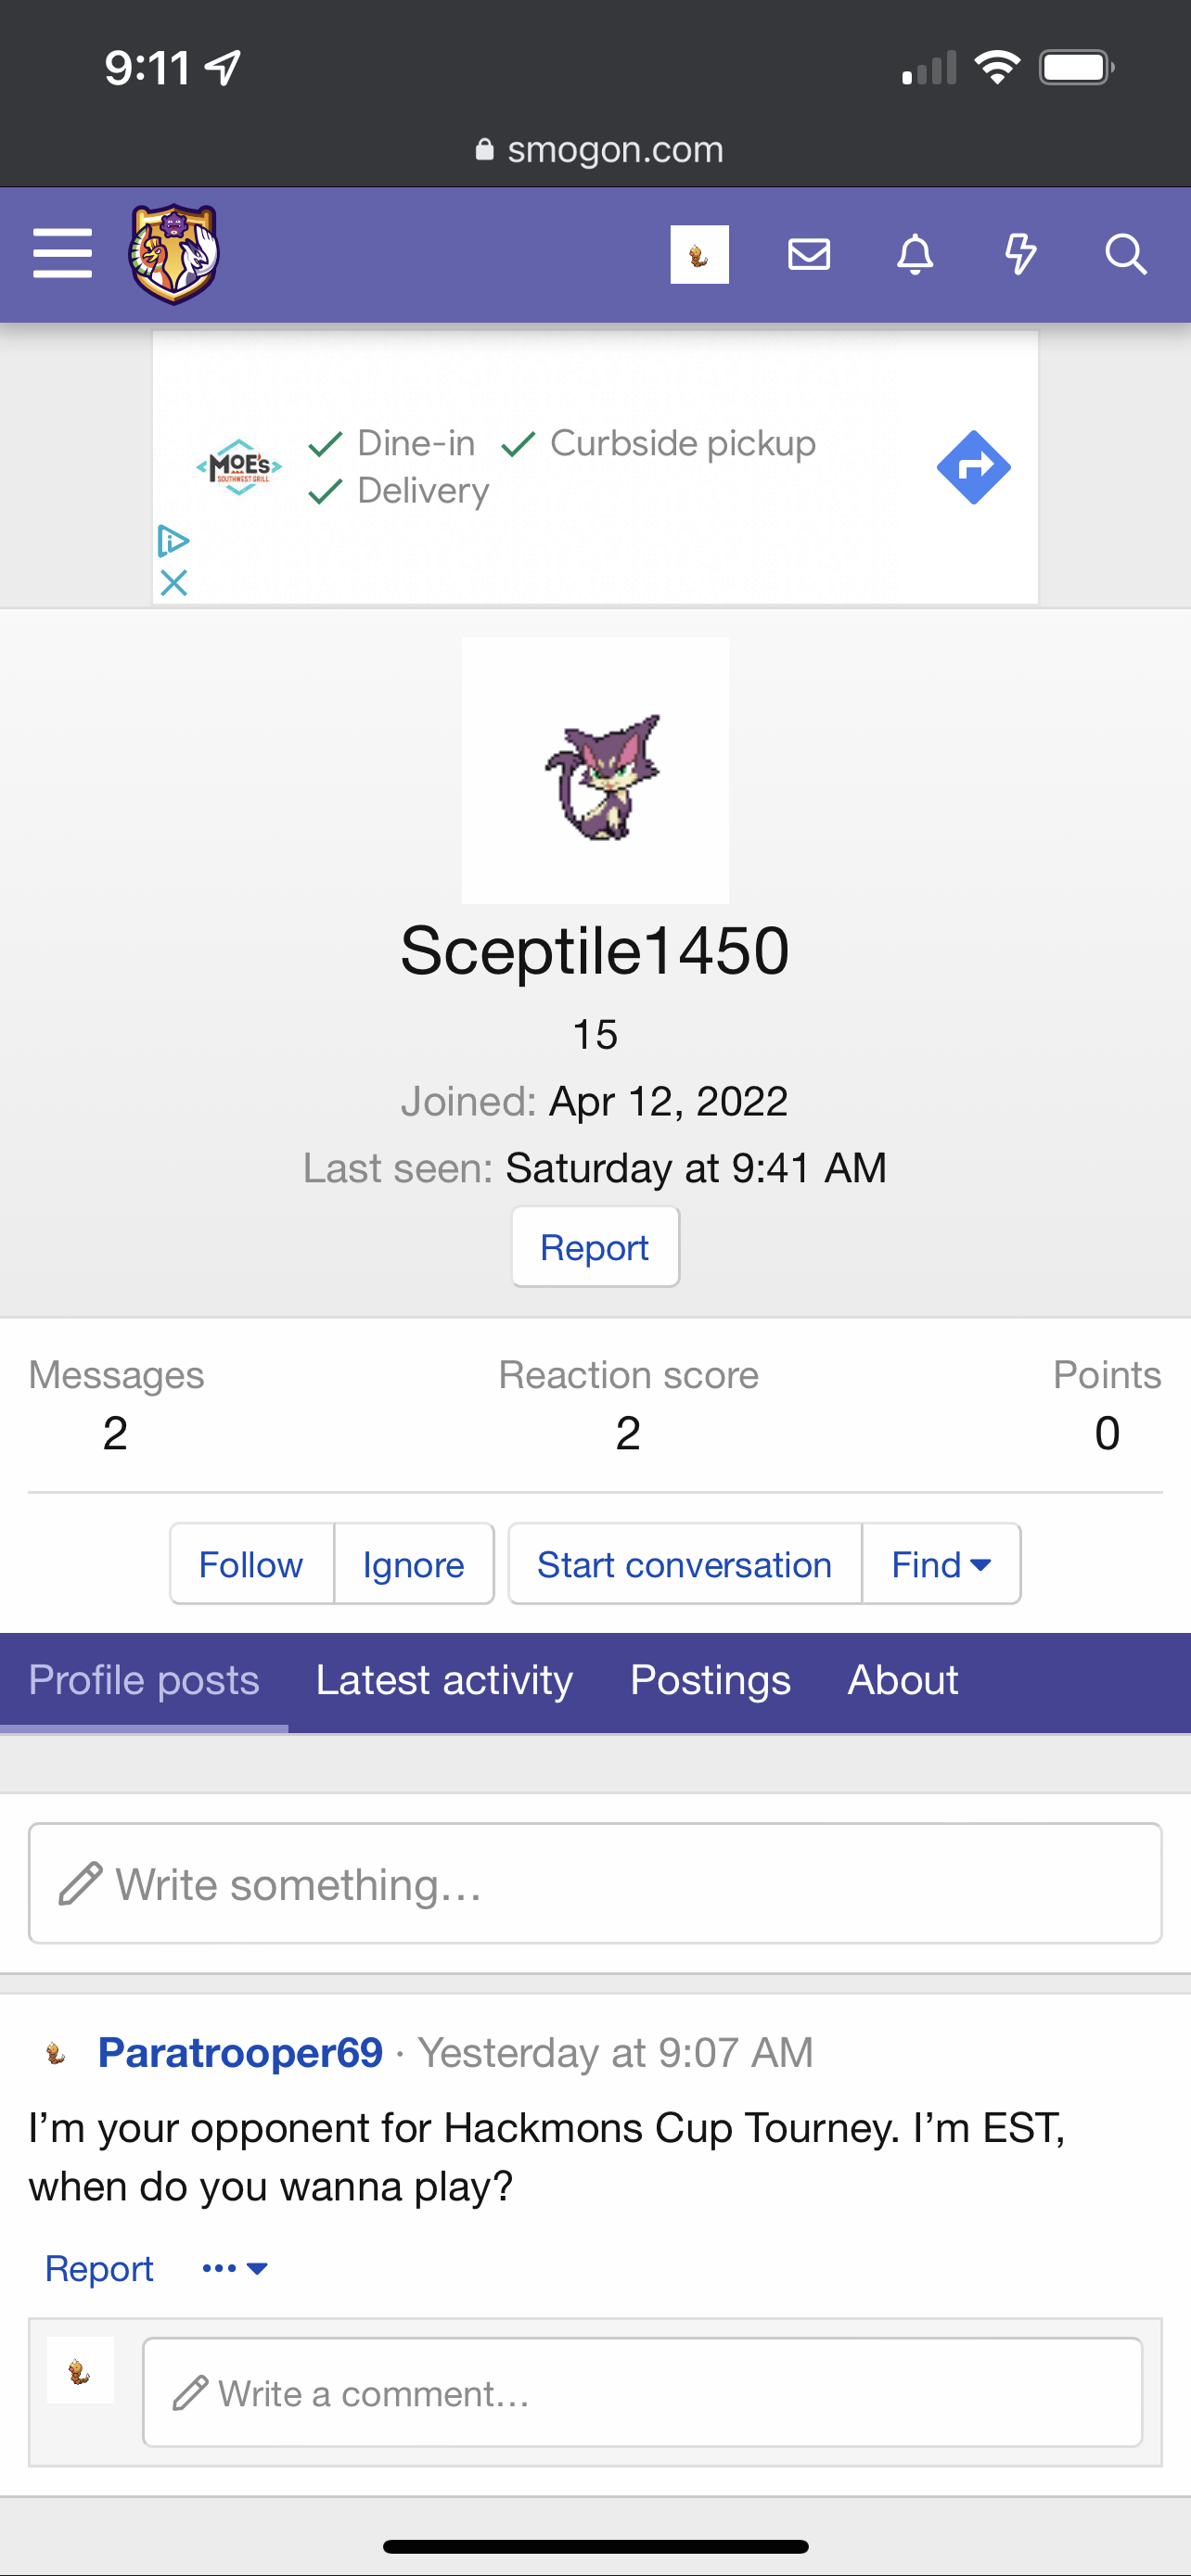Viewport: 1191px width, 2576px height.
Task: Switch to the Latest activity tab
Action: tap(444, 1680)
